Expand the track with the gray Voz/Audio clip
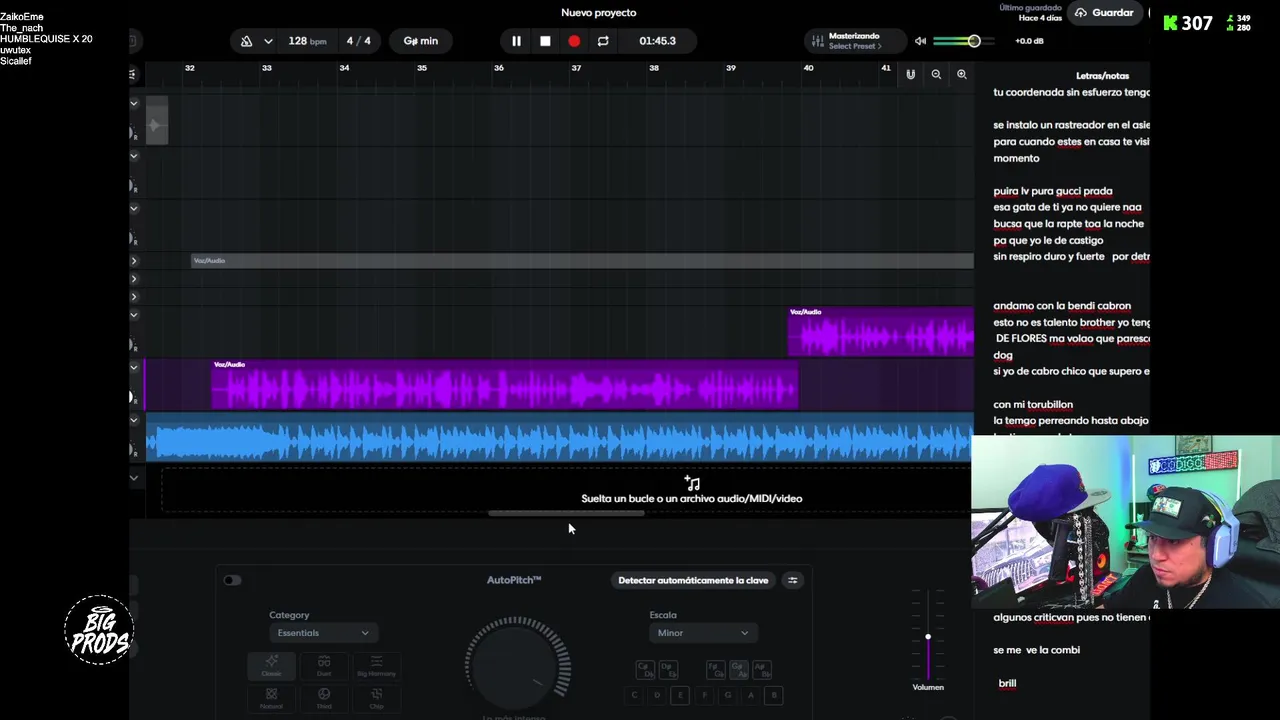 [x=134, y=261]
